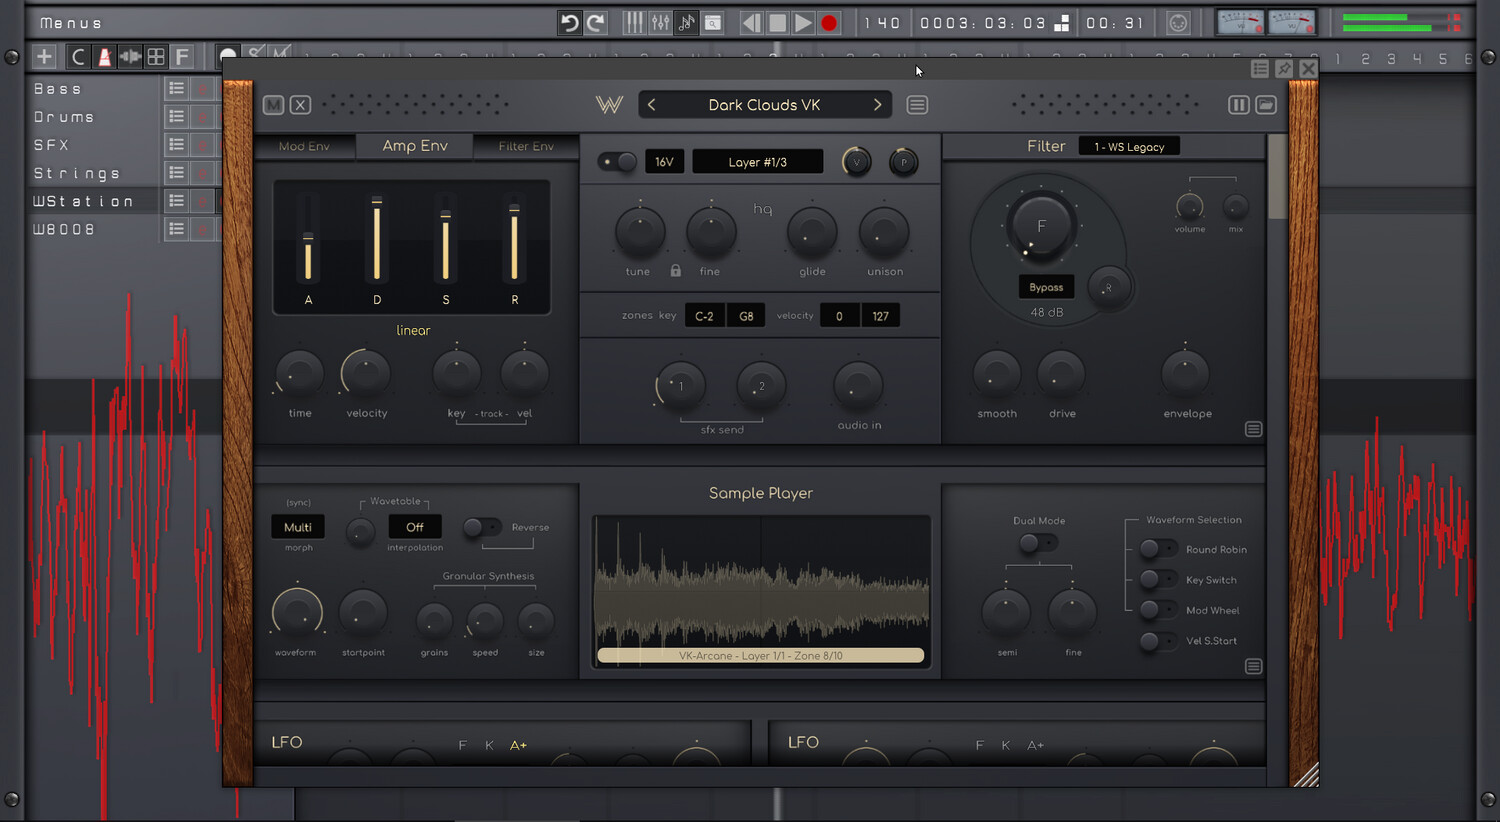Screen dimensions: 1500x822
Task: Enable the Key Switch toggle
Action: pos(1158,579)
